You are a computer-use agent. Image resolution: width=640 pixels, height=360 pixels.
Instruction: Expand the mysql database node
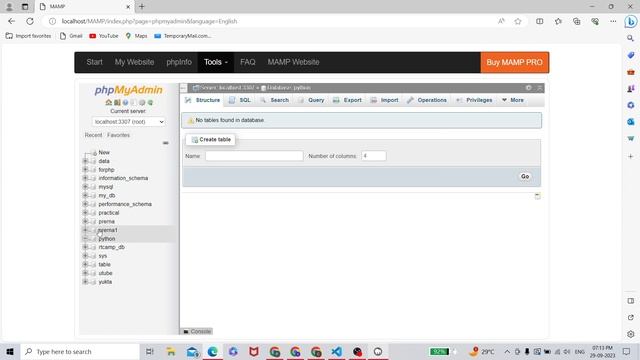click(x=85, y=187)
